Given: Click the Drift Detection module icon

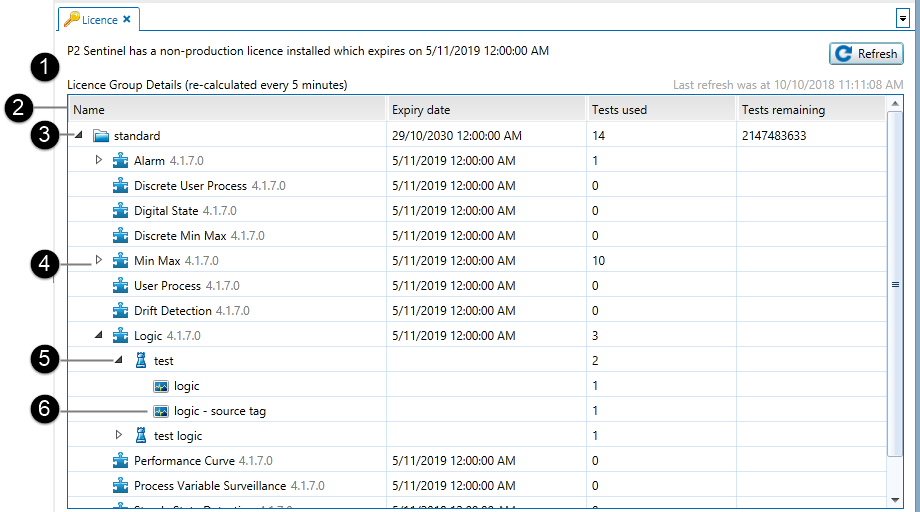Looking at the screenshot, I should click(121, 311).
